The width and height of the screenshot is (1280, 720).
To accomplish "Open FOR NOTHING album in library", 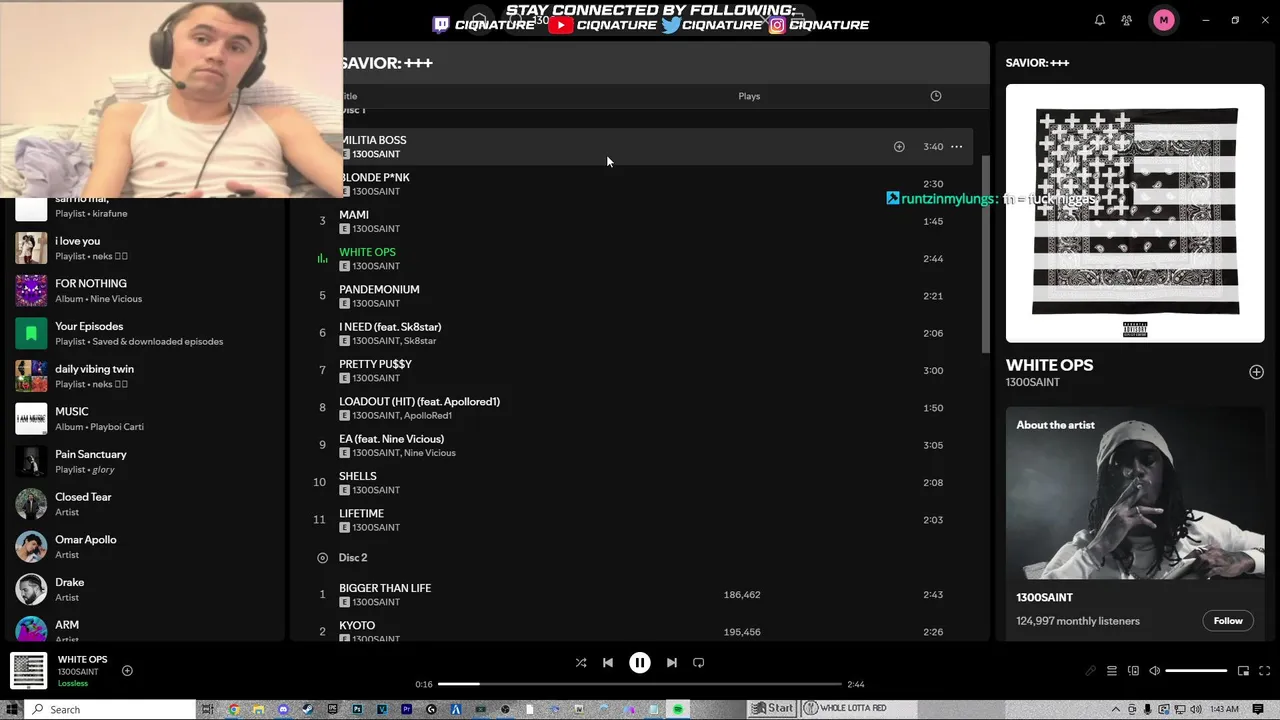I will (x=145, y=290).
